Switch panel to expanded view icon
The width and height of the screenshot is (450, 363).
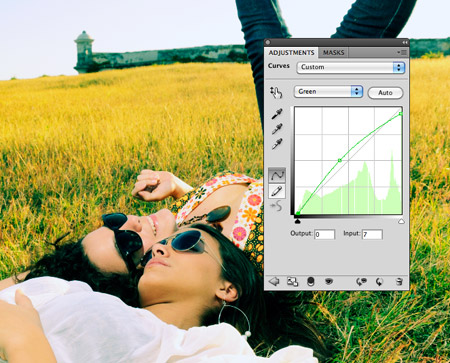point(292,282)
